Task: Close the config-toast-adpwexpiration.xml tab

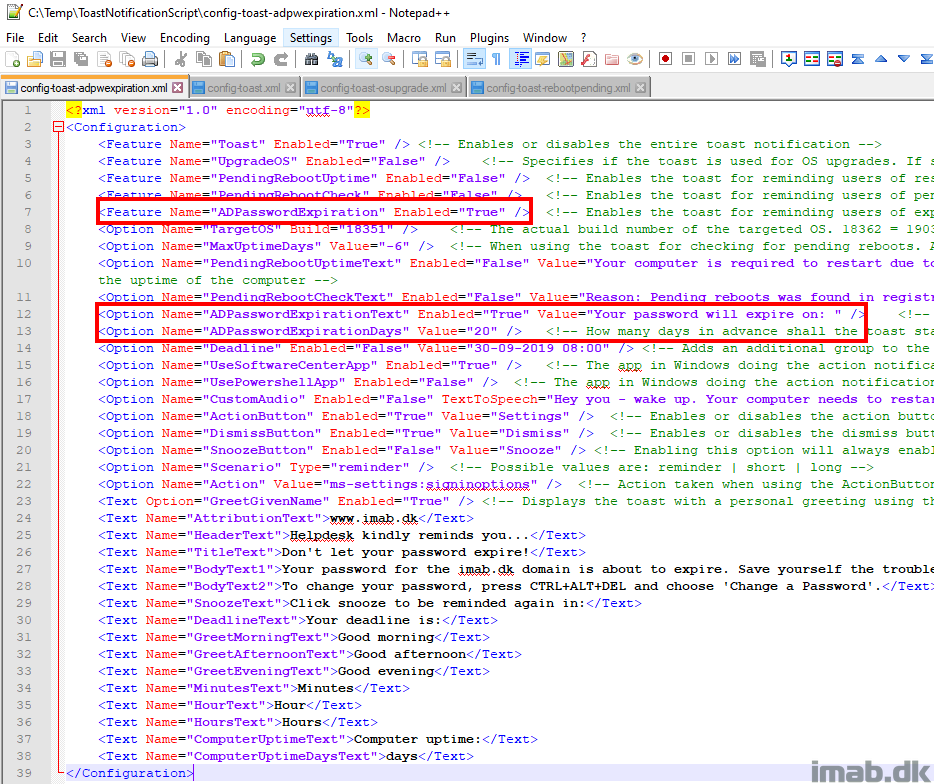Action: click(178, 88)
